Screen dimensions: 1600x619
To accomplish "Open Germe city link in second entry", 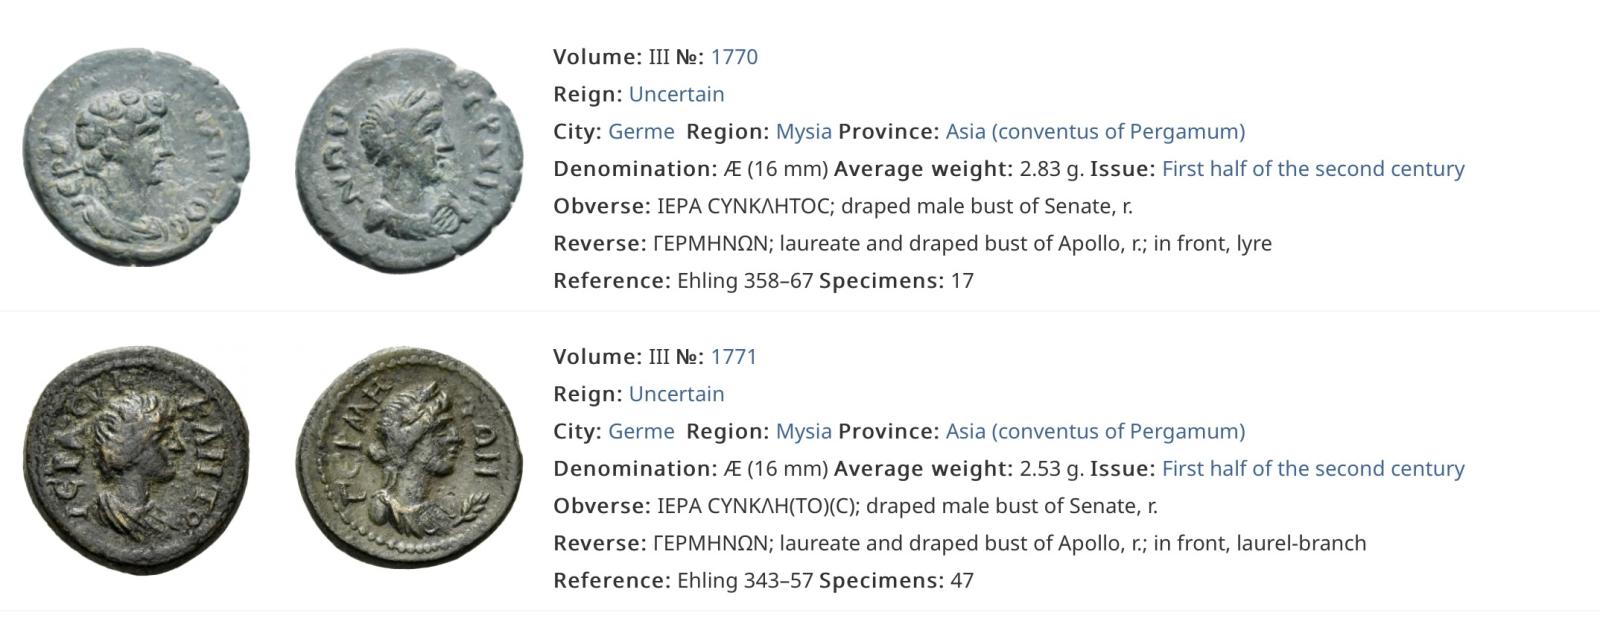I will 641,431.
